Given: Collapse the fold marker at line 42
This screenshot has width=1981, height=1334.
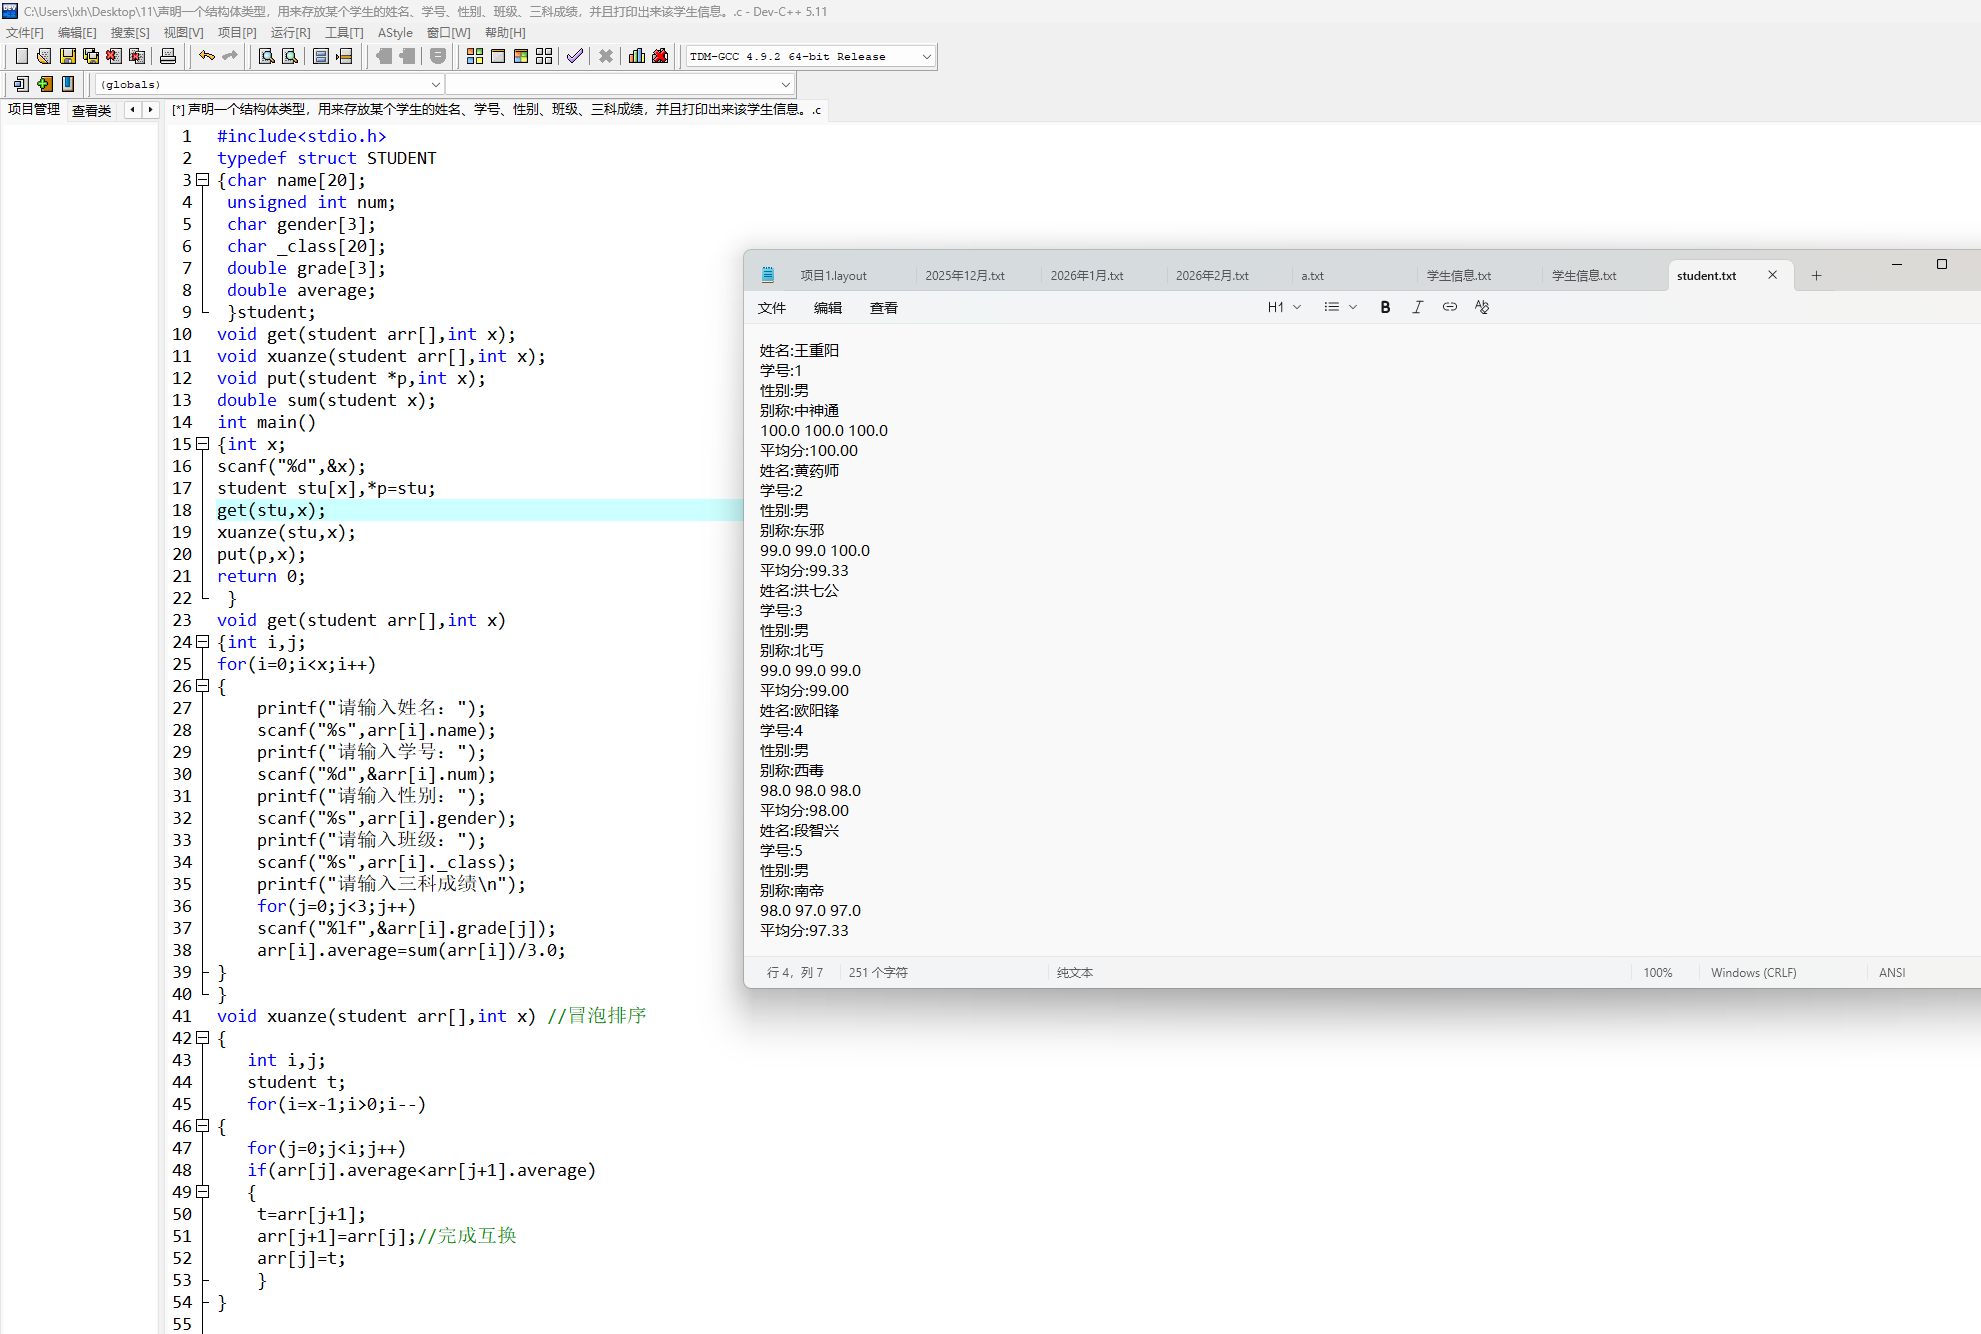Looking at the screenshot, I should pos(203,1038).
